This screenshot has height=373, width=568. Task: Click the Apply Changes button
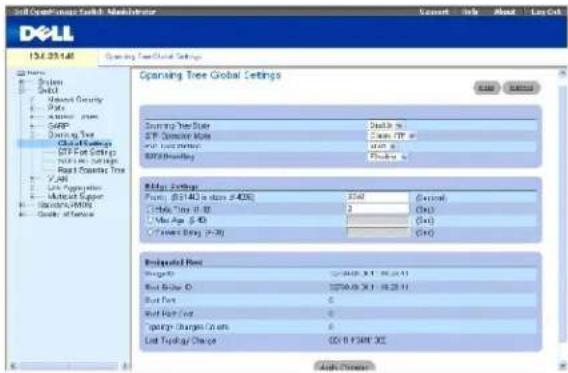pyautogui.click(x=344, y=366)
